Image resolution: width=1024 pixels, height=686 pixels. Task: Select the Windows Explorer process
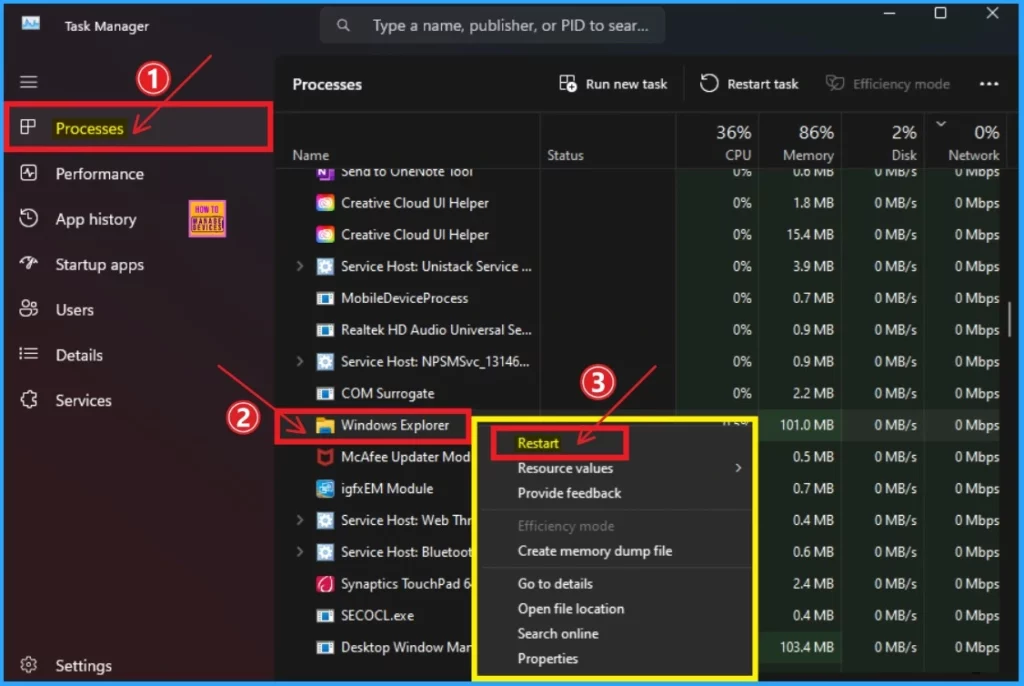click(394, 425)
